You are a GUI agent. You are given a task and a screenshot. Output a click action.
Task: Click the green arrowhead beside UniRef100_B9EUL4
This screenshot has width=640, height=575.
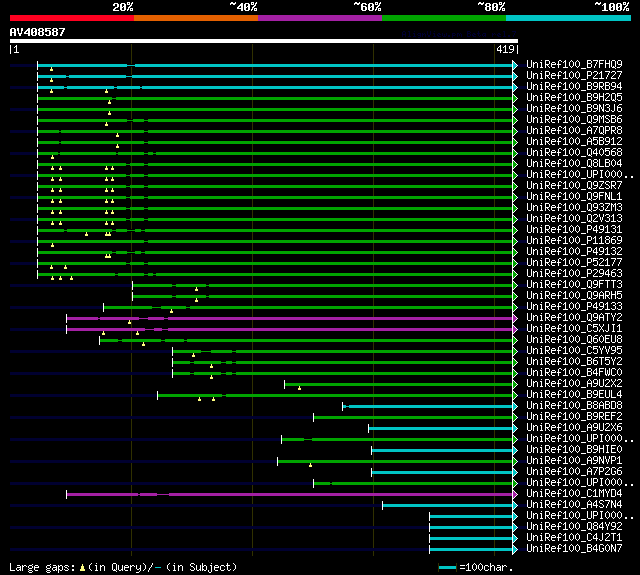tap(515, 395)
